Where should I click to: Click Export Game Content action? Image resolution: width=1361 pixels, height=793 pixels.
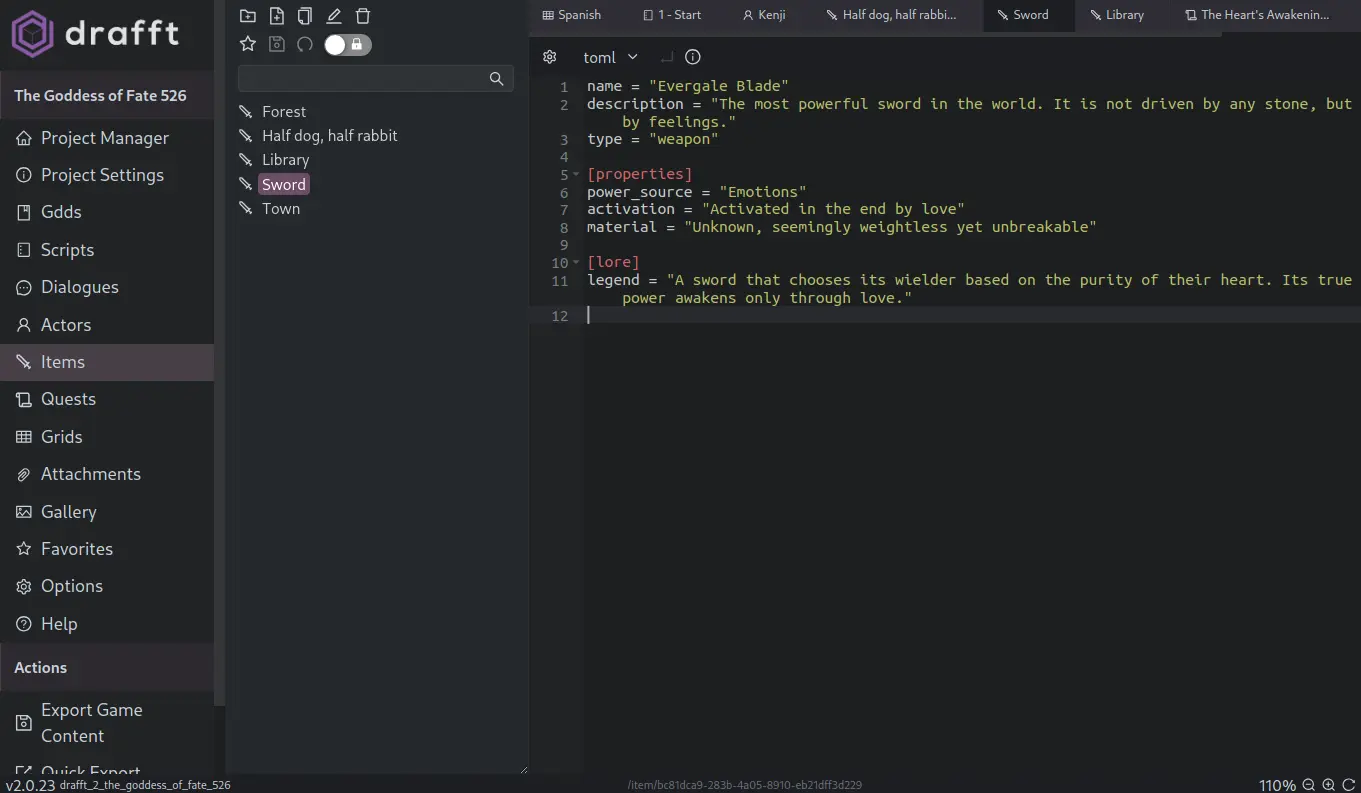click(x=91, y=722)
